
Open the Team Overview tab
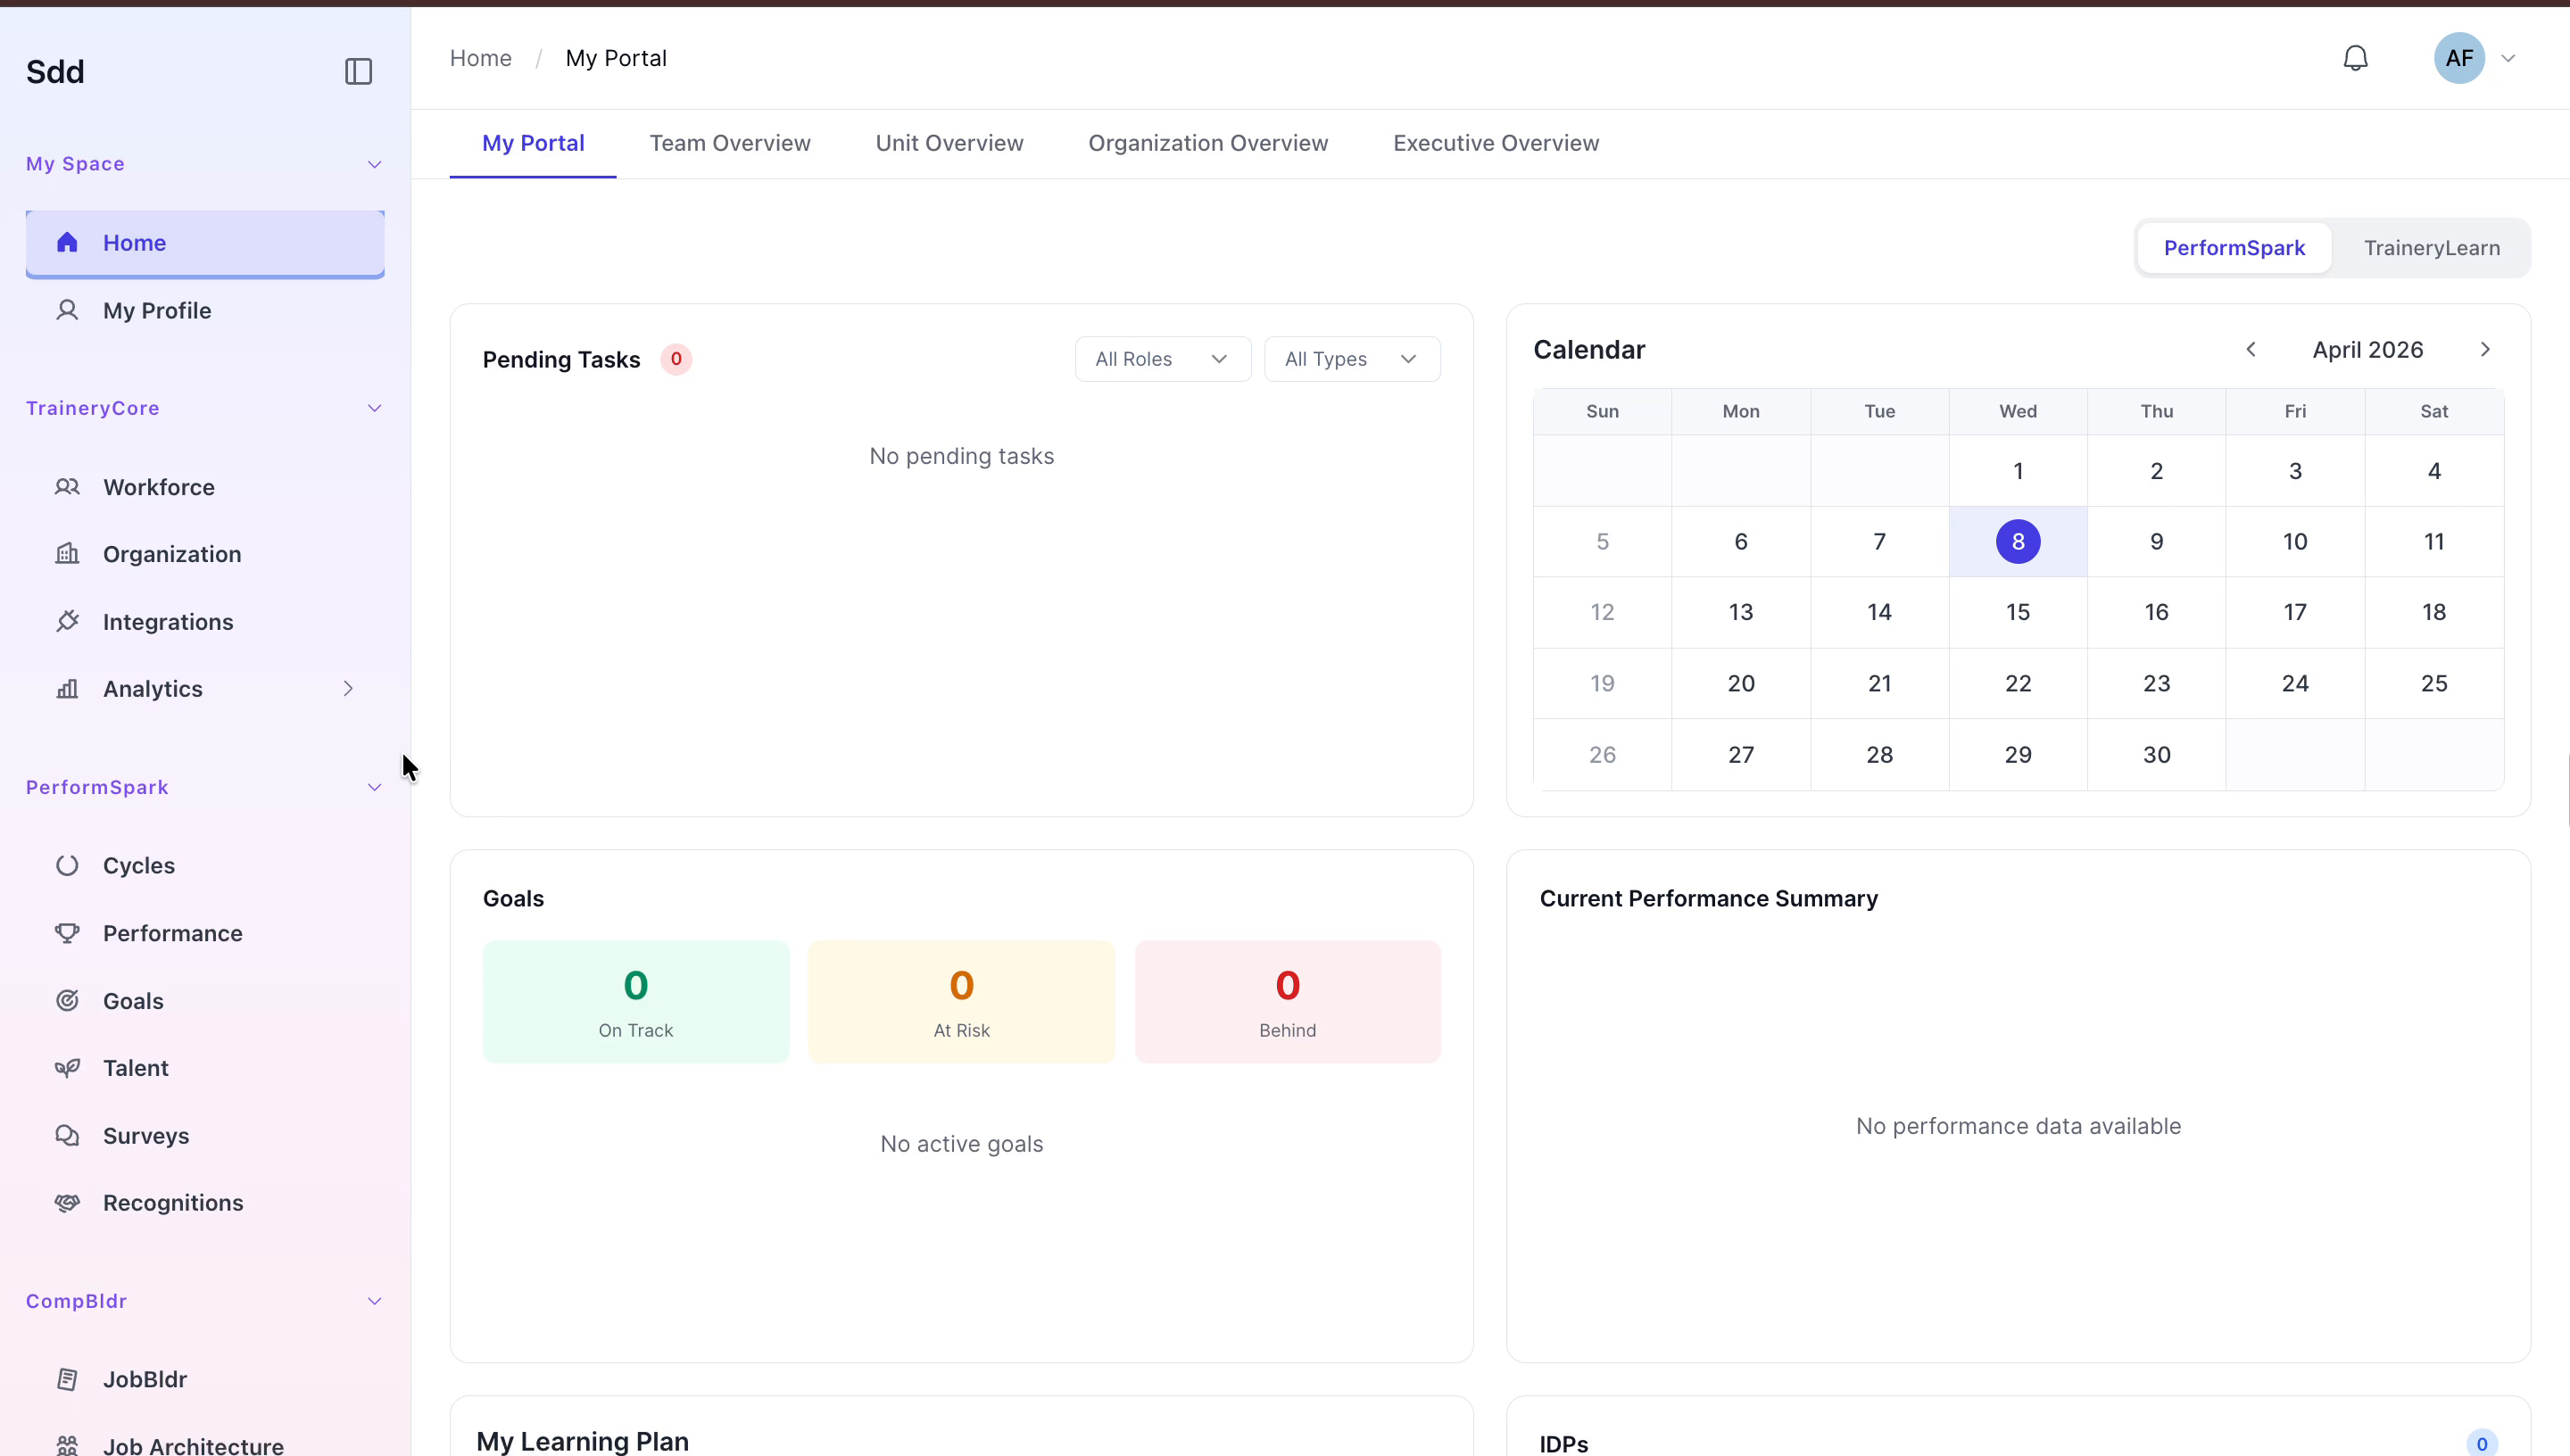click(730, 143)
